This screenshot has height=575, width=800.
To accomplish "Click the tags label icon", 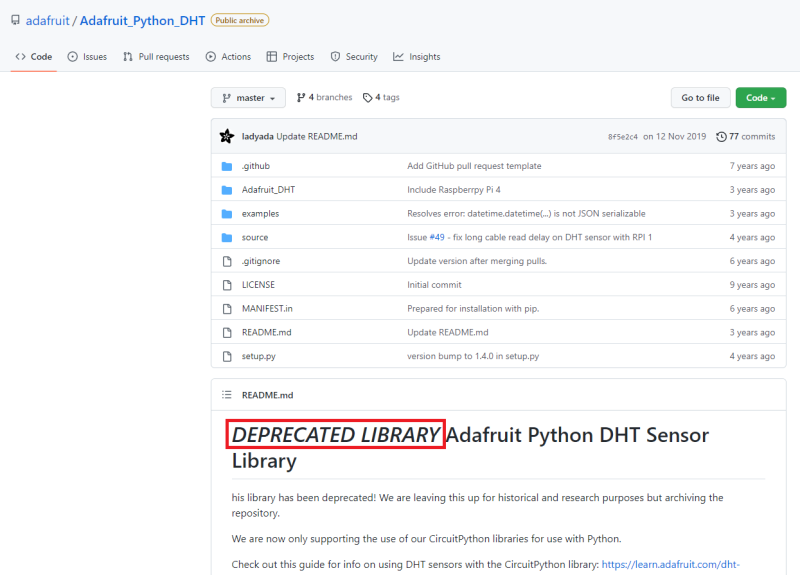I will [x=368, y=98].
